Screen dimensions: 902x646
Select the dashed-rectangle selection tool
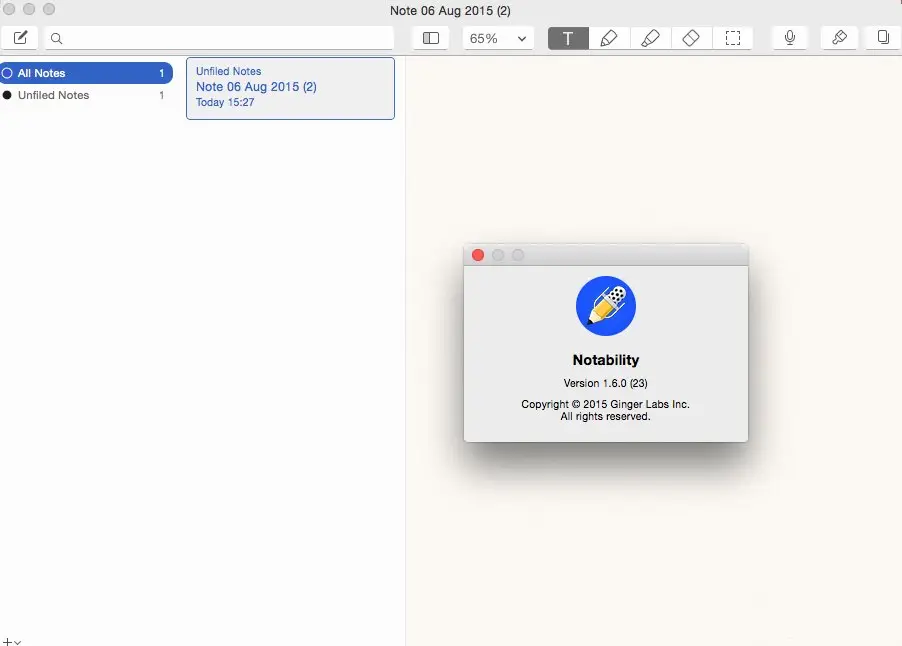(732, 38)
